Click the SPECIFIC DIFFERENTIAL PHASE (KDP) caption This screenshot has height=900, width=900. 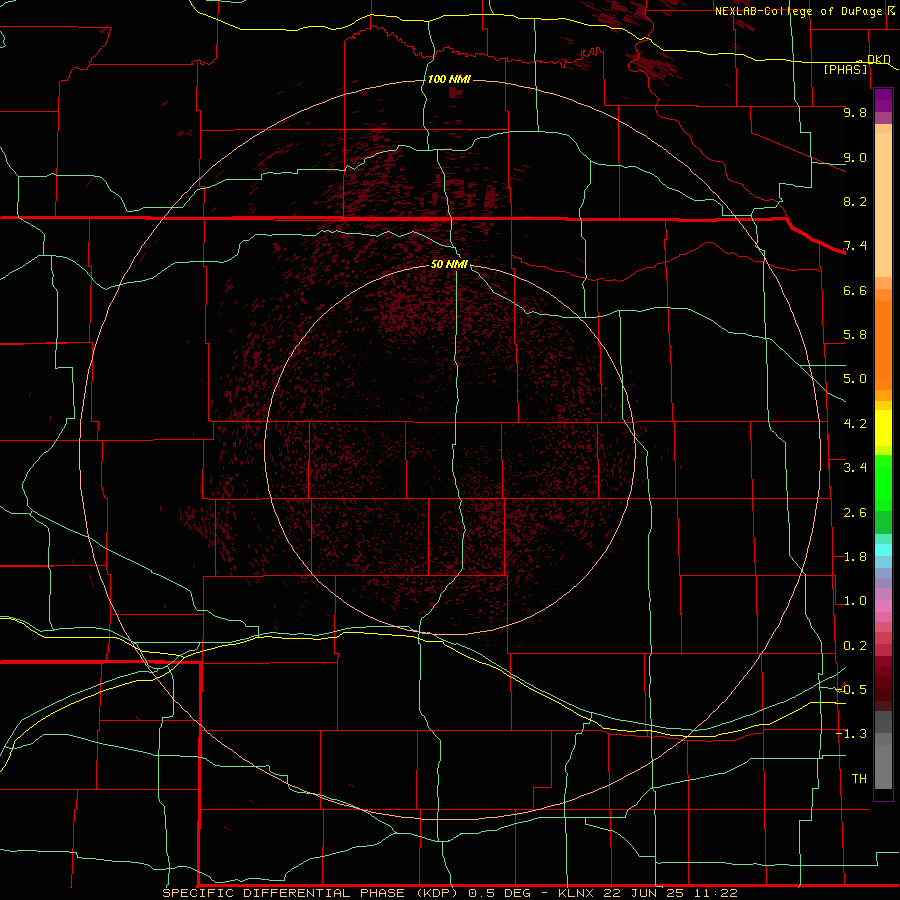click(311, 893)
